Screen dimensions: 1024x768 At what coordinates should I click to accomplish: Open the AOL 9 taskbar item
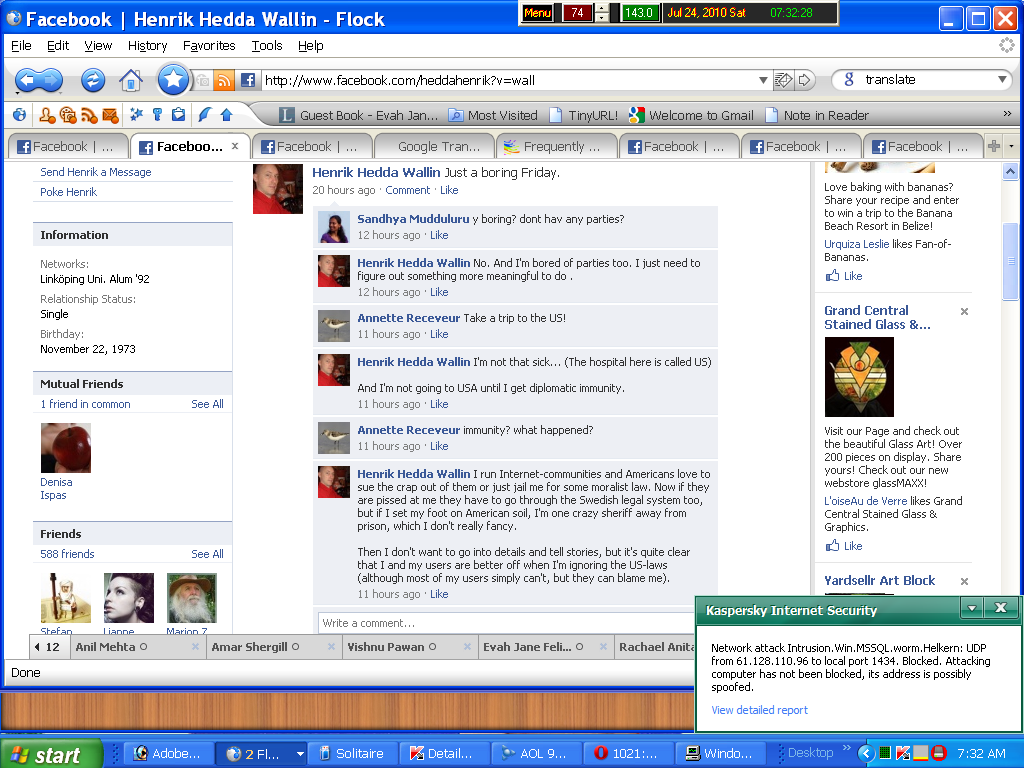(x=536, y=754)
